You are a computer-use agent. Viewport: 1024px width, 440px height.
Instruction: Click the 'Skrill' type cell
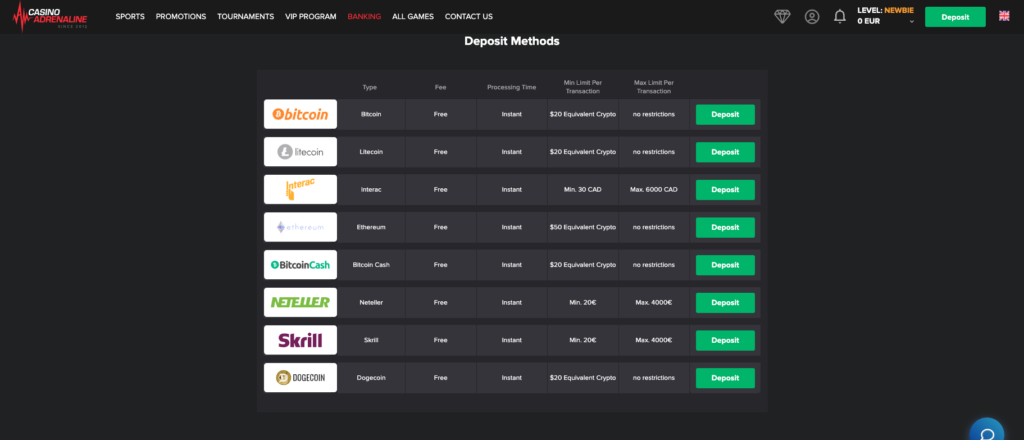pyautogui.click(x=371, y=340)
